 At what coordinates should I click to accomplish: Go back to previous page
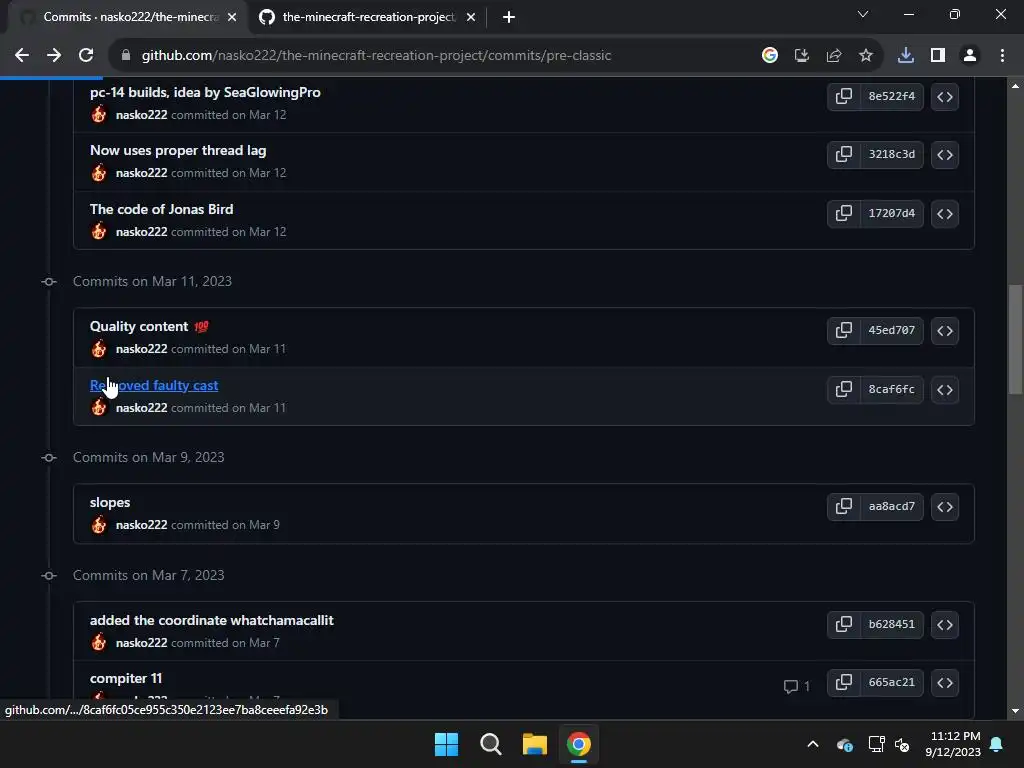point(22,56)
